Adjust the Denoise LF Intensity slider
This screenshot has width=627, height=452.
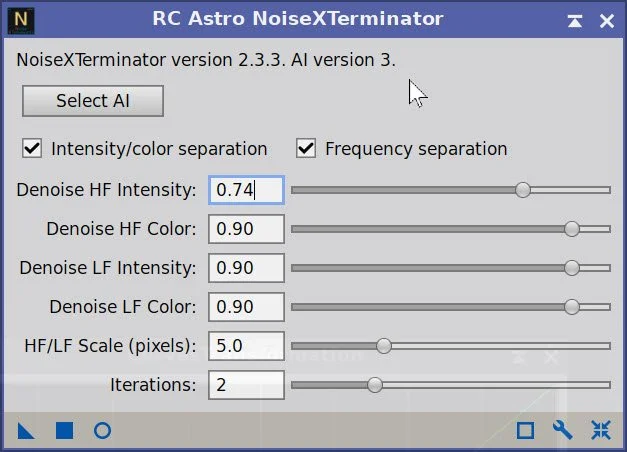click(572, 268)
